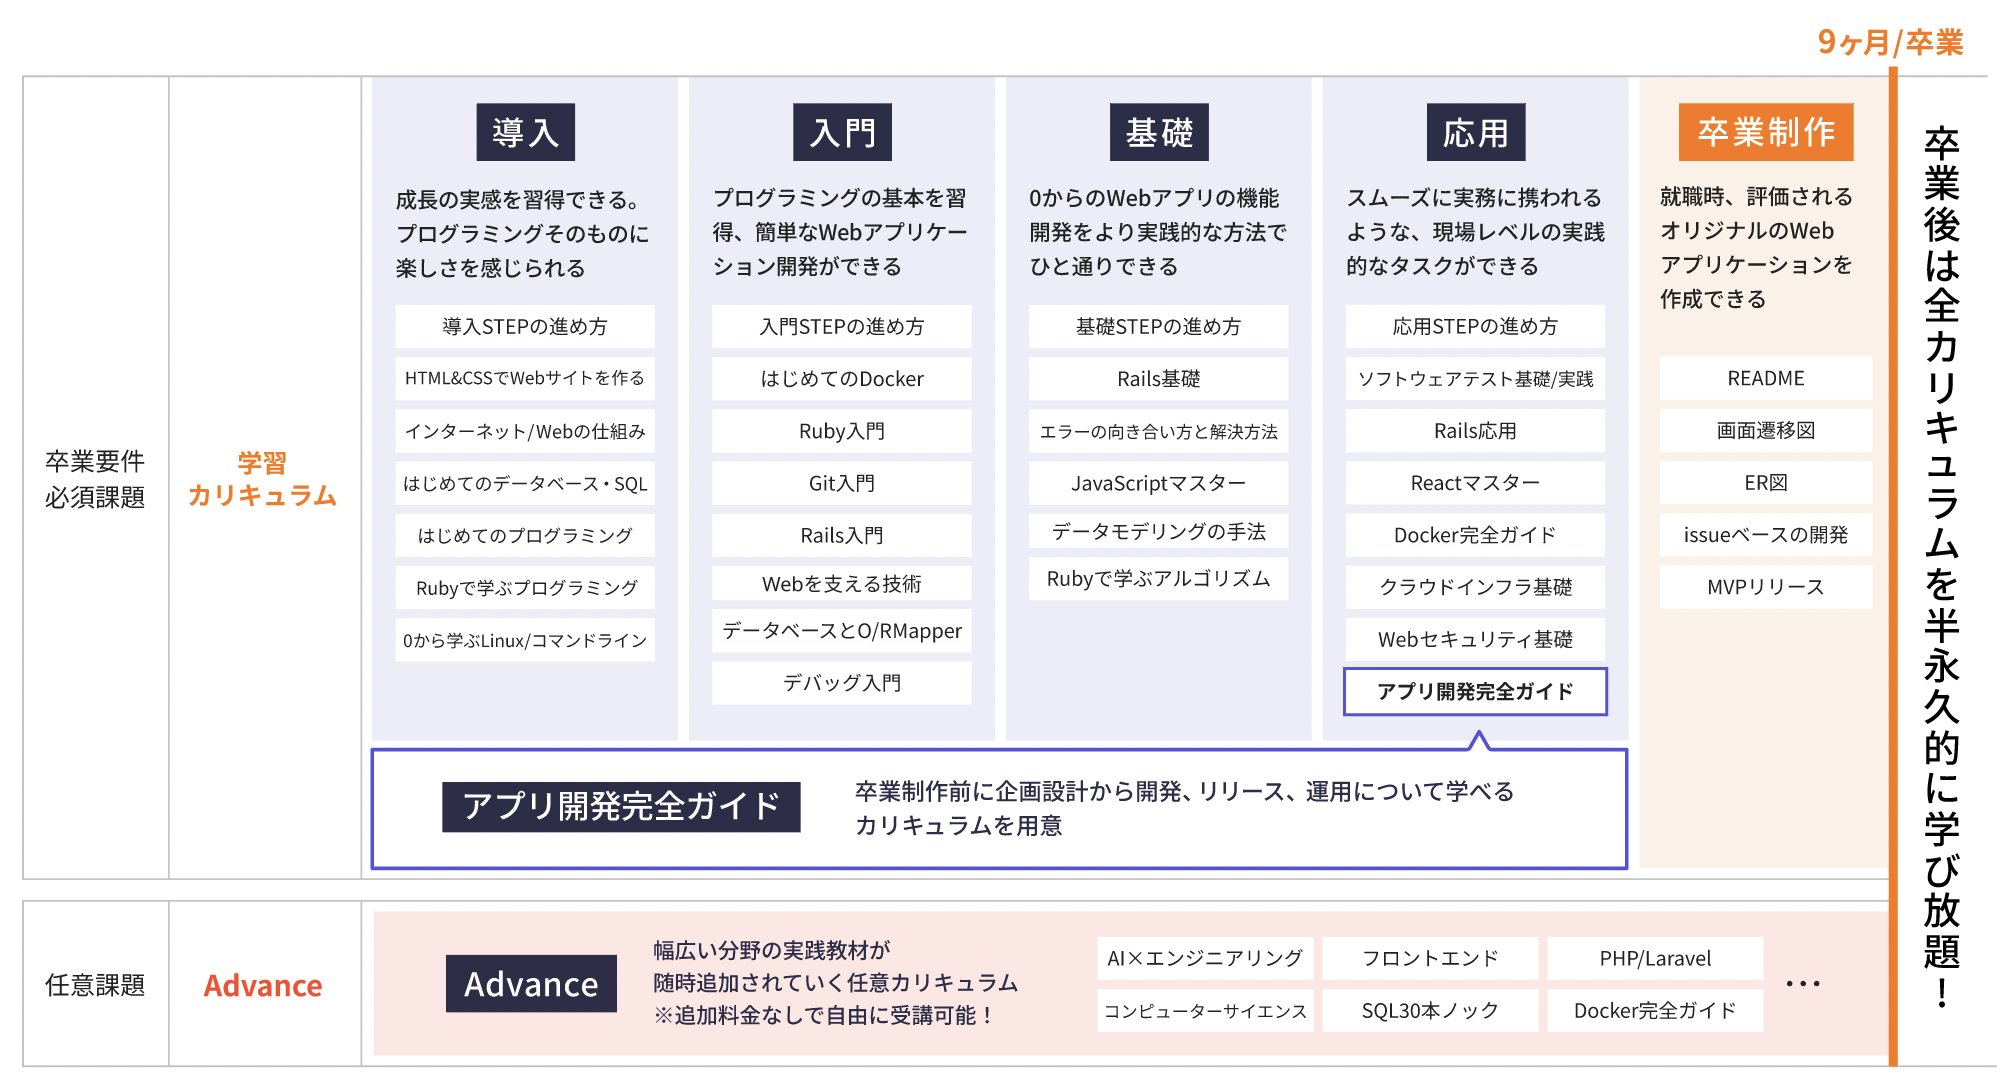This screenshot has height=1084, width=2016.
Task: Click the Ruby入門 course item
Action: (842, 431)
